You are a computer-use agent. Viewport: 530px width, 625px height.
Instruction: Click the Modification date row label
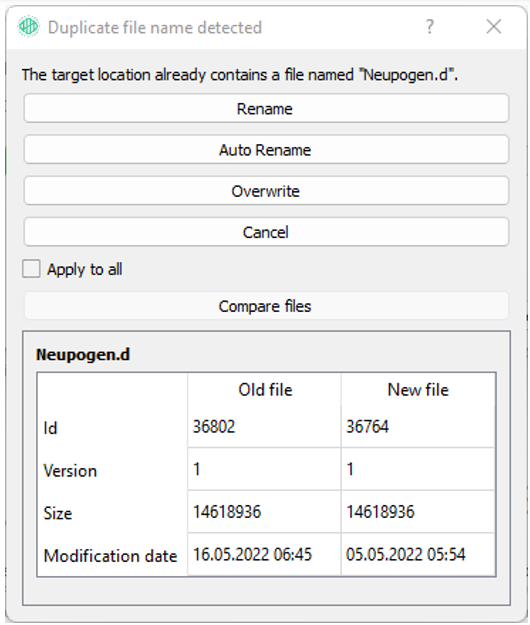point(110,556)
